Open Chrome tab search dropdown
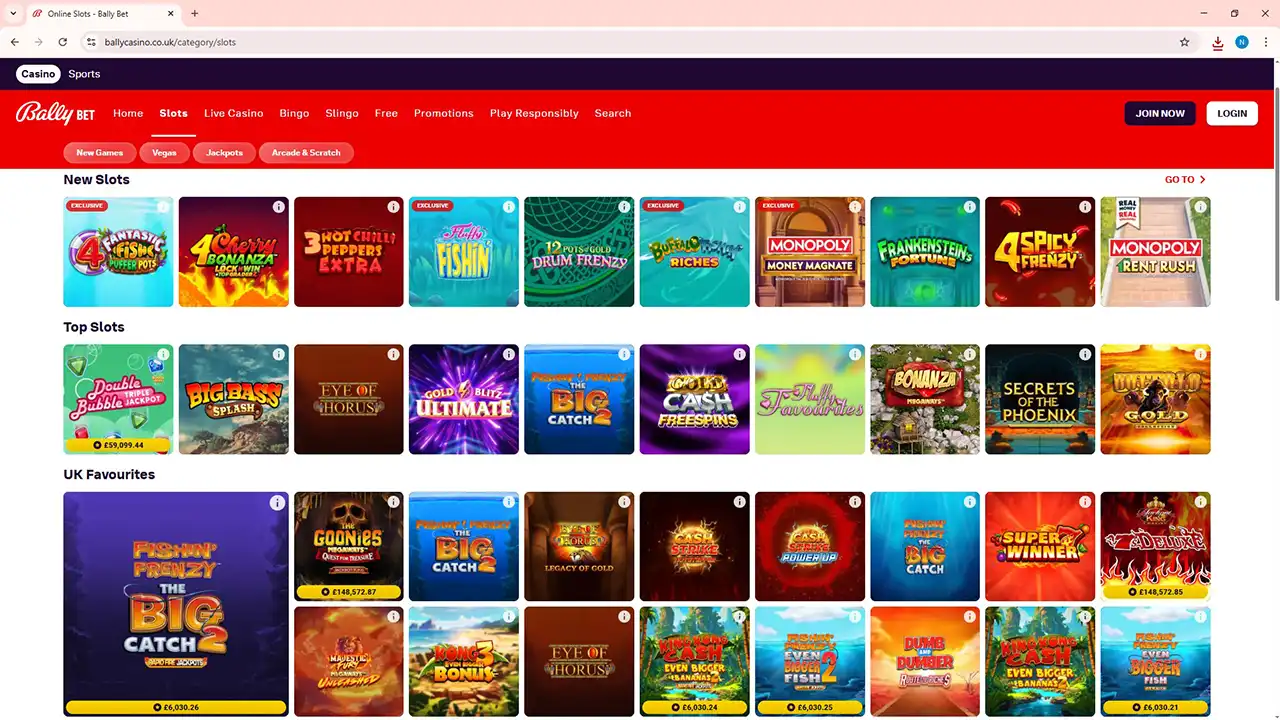The width and height of the screenshot is (1280, 720). pos(13,13)
